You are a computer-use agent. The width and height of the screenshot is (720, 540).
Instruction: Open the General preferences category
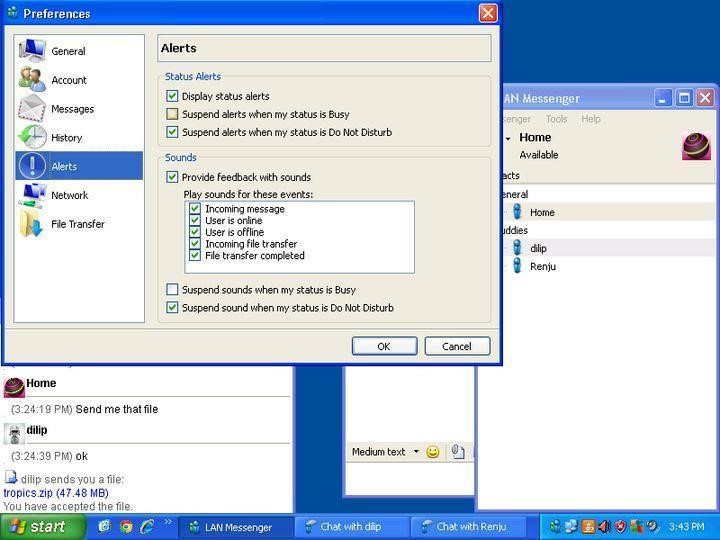click(x=68, y=51)
